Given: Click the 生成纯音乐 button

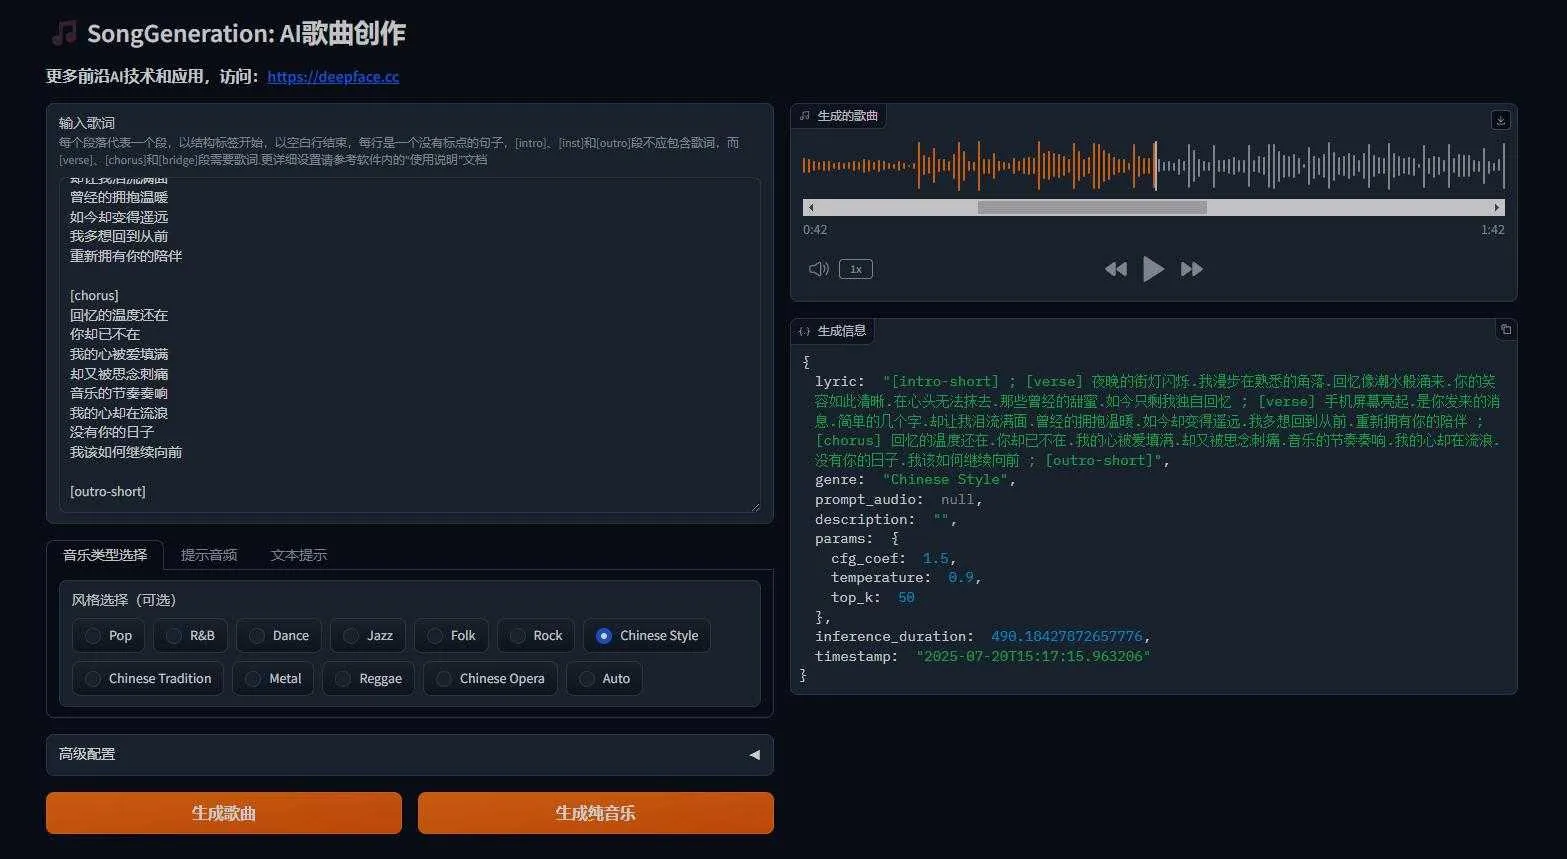Looking at the screenshot, I should tap(595, 813).
